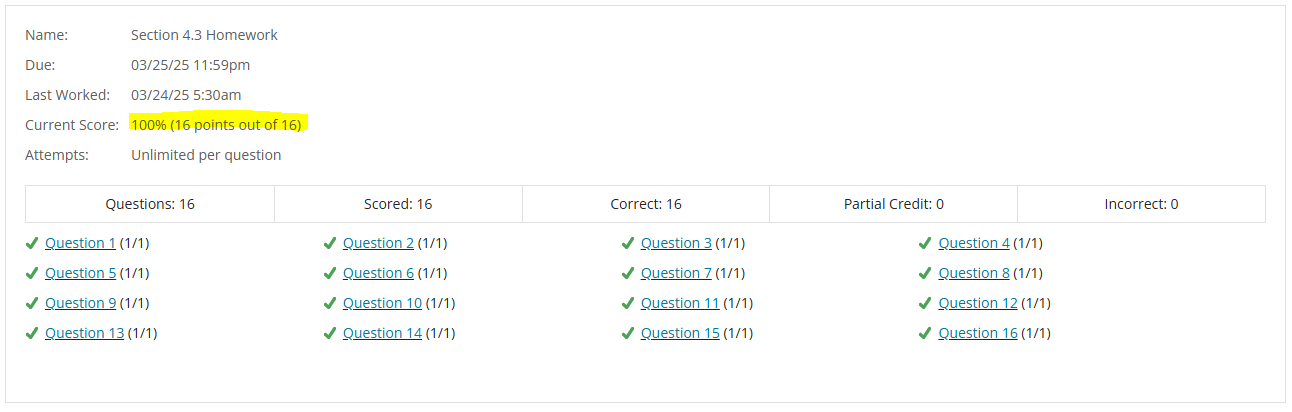Click the Partial Credit: 0 cell

click(x=893, y=204)
